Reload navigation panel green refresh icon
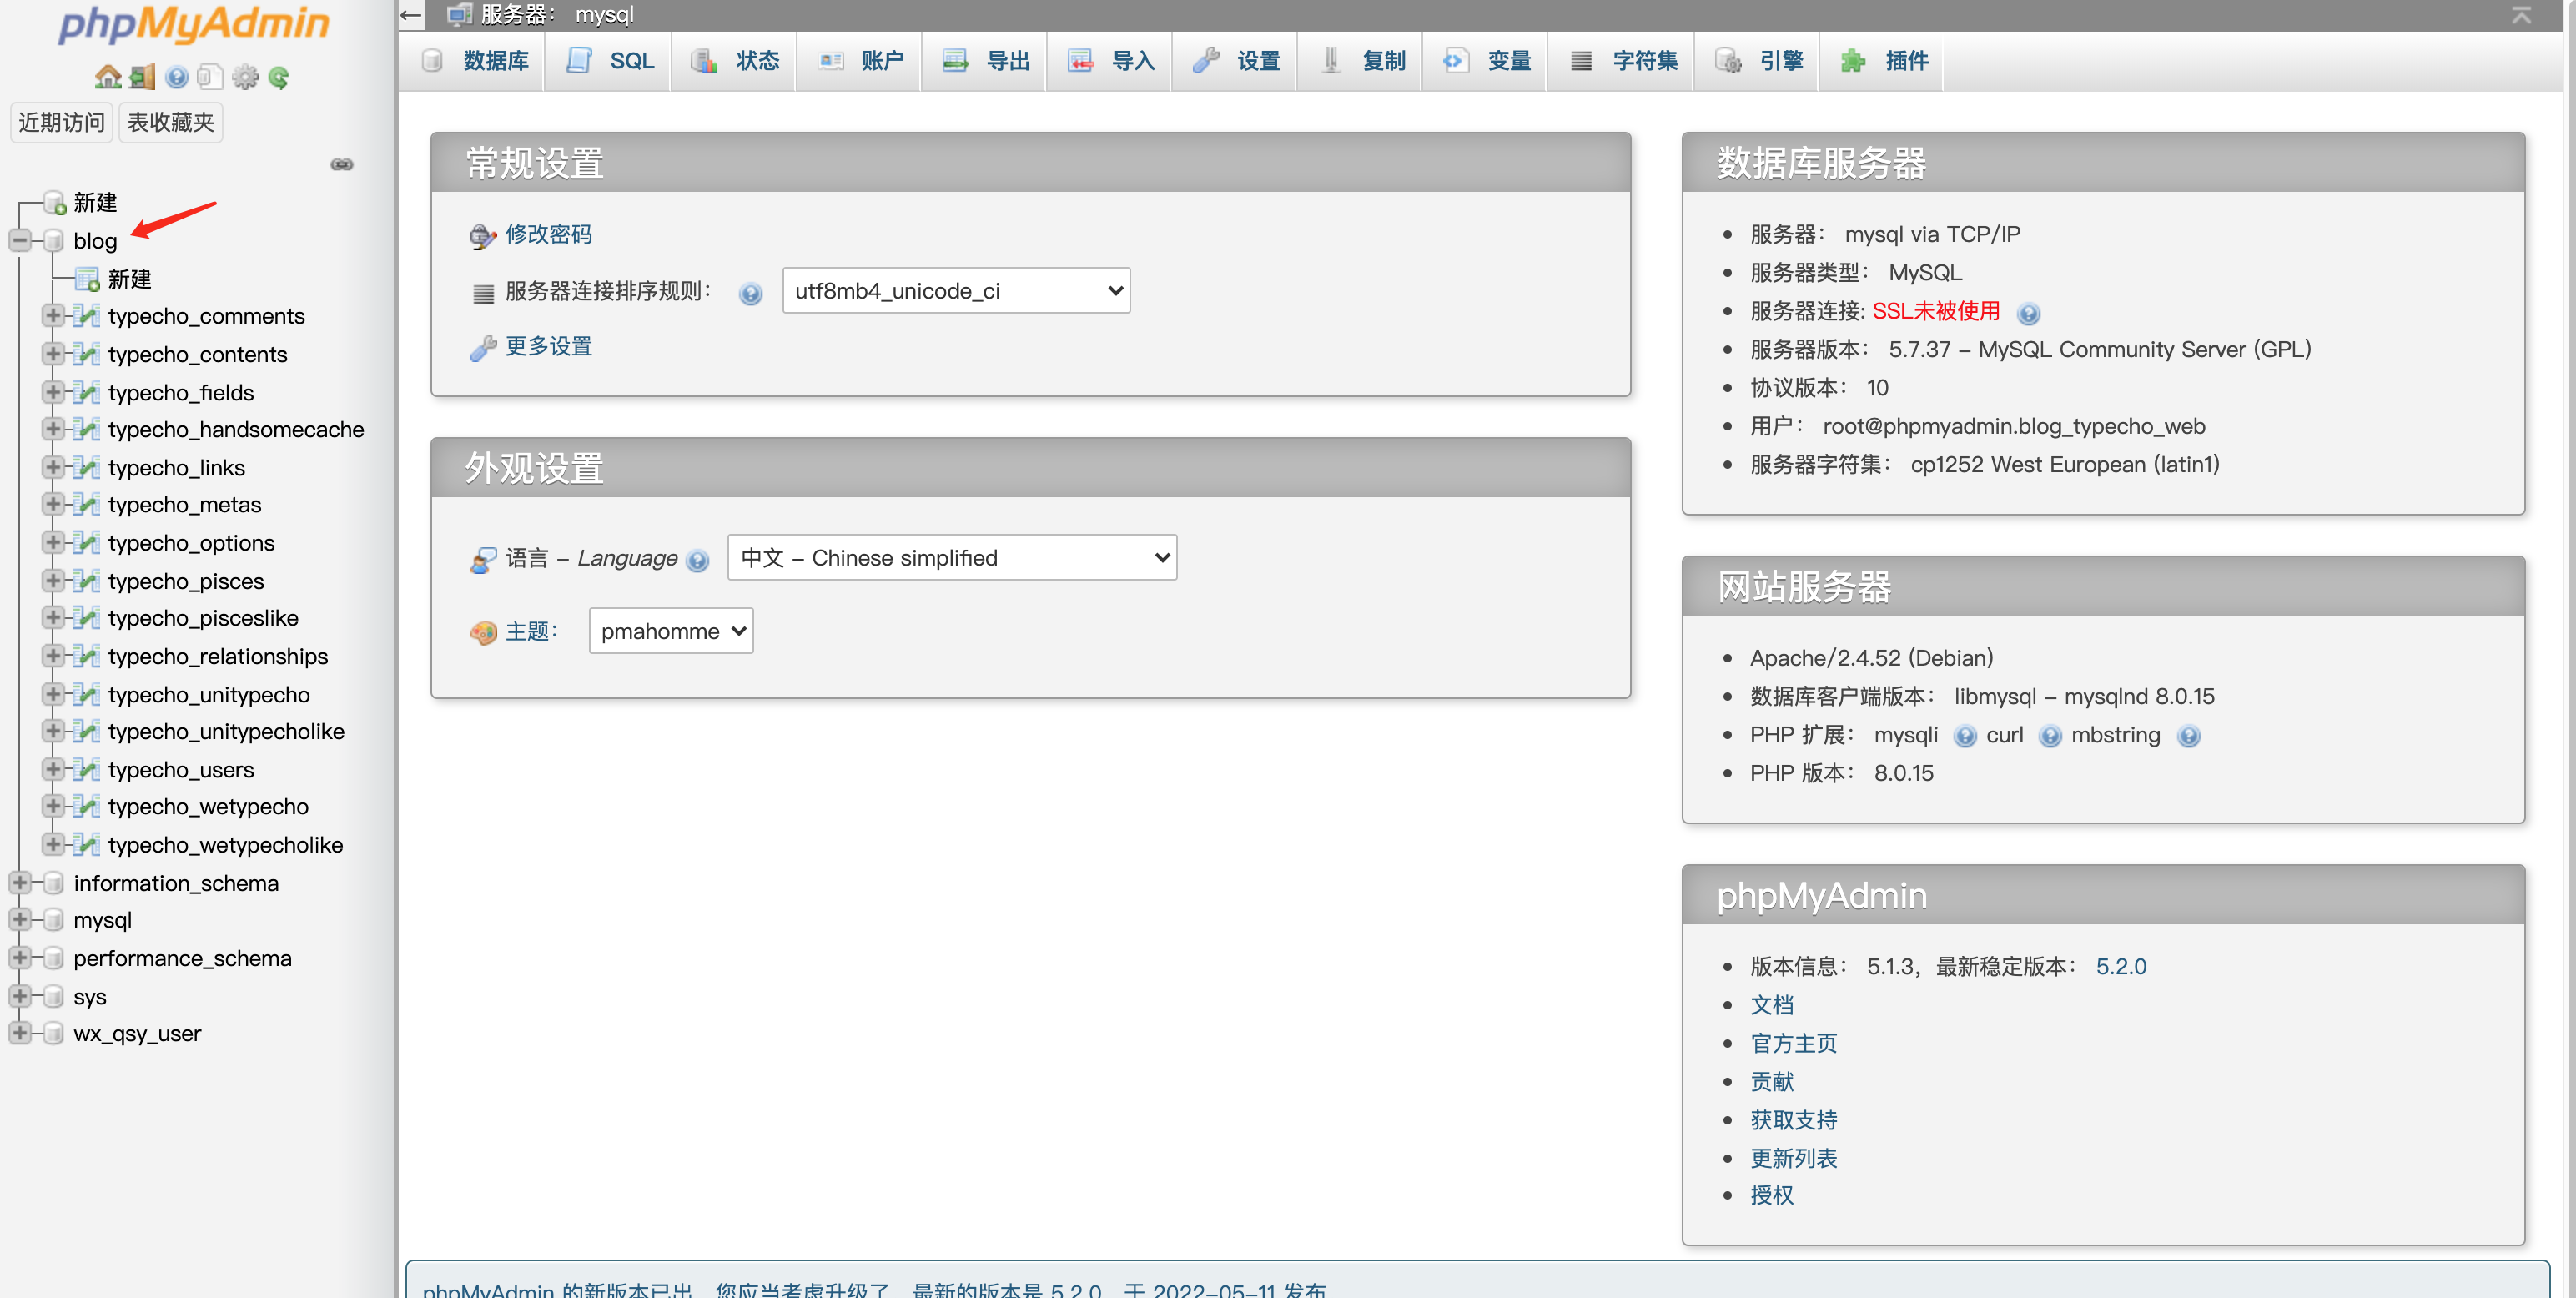Screen dimensions: 2576x1298 [x=279, y=77]
